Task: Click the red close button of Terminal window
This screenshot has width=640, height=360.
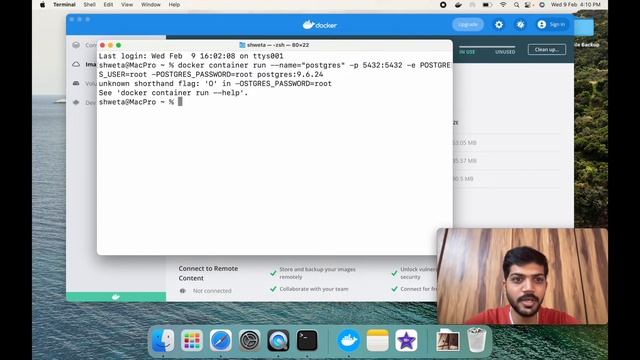Action: coord(102,45)
